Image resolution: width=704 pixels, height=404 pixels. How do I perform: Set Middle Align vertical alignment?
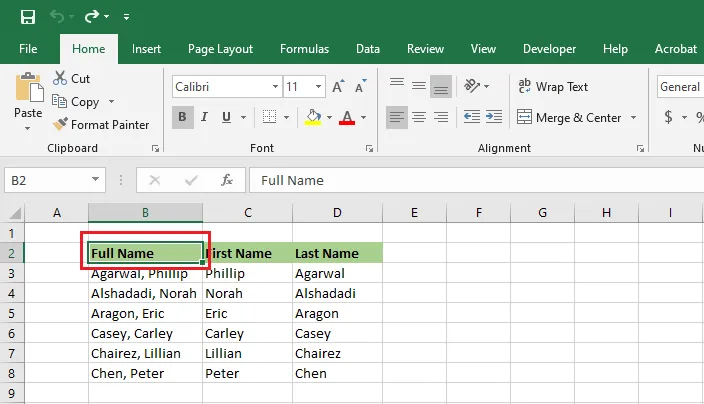(x=419, y=86)
